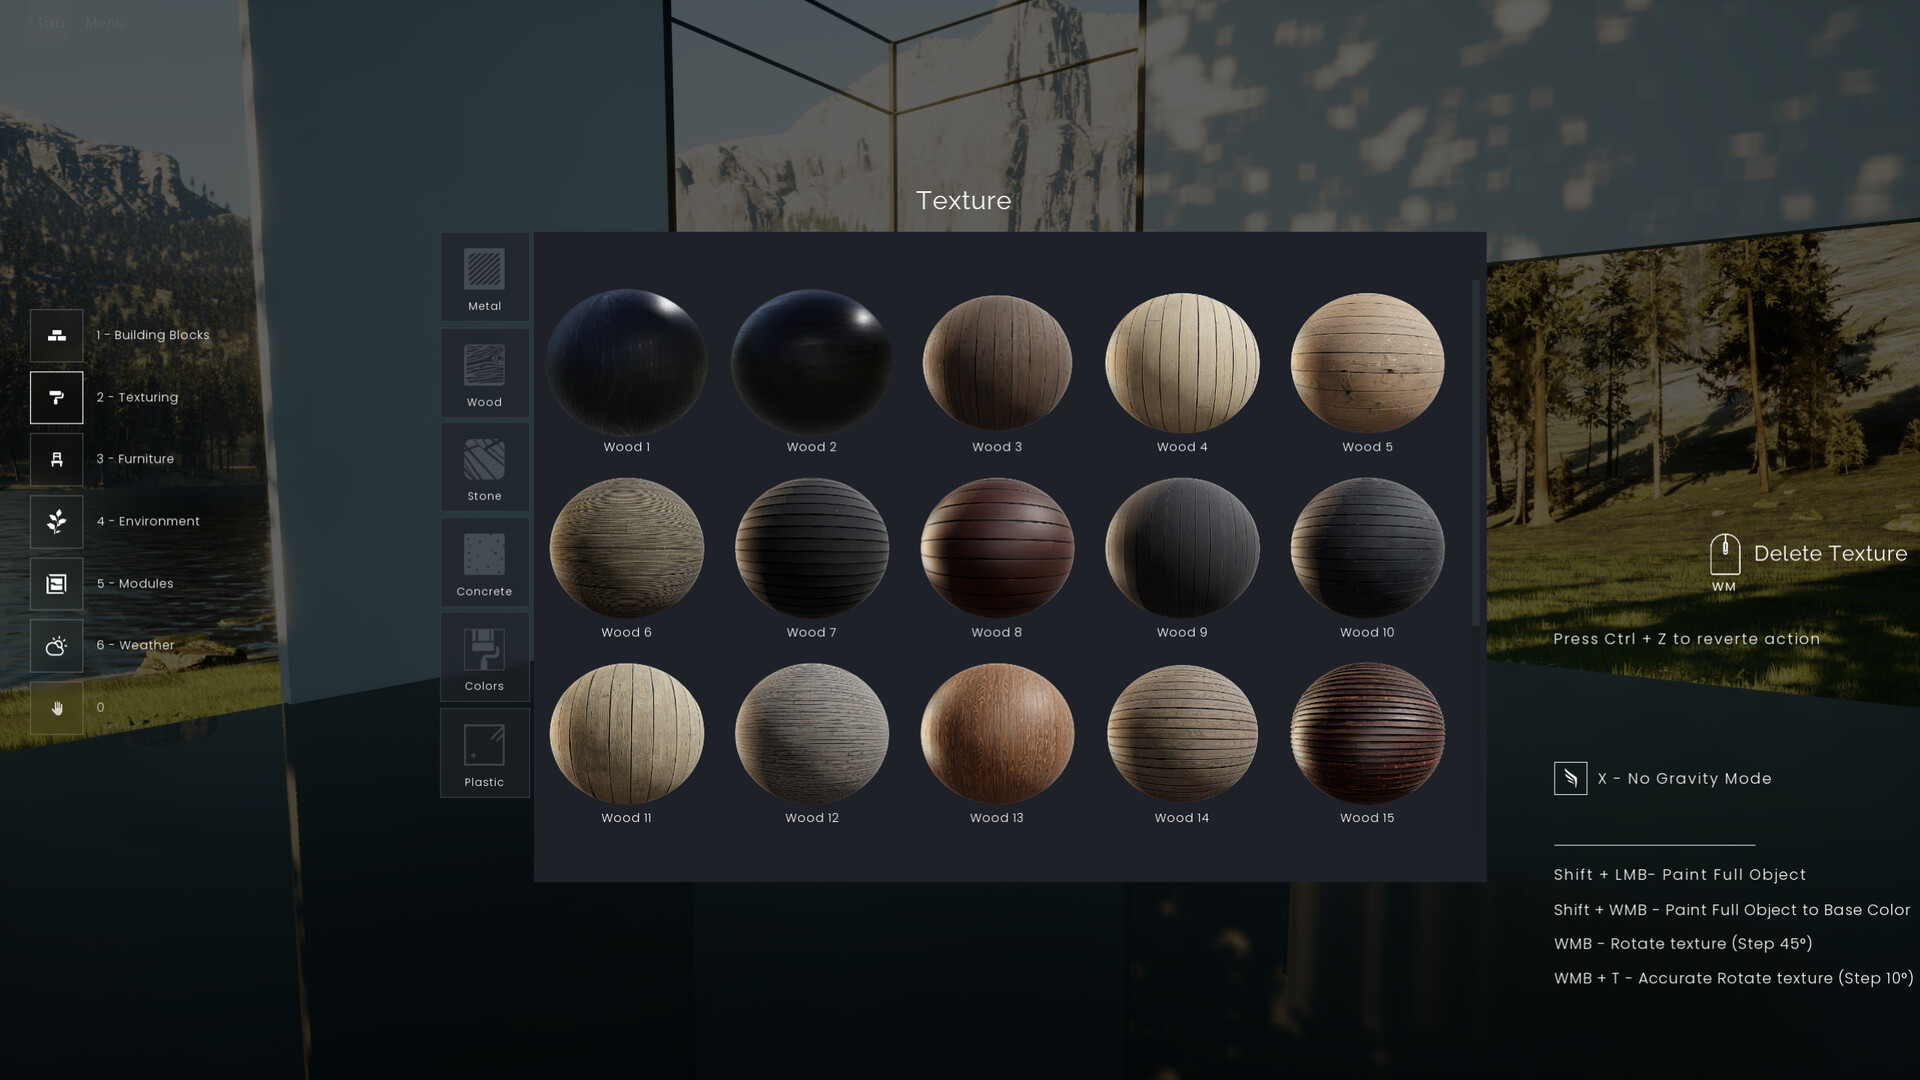1920x1080 pixels.
Task: Select the Modules tool
Action: 56,583
